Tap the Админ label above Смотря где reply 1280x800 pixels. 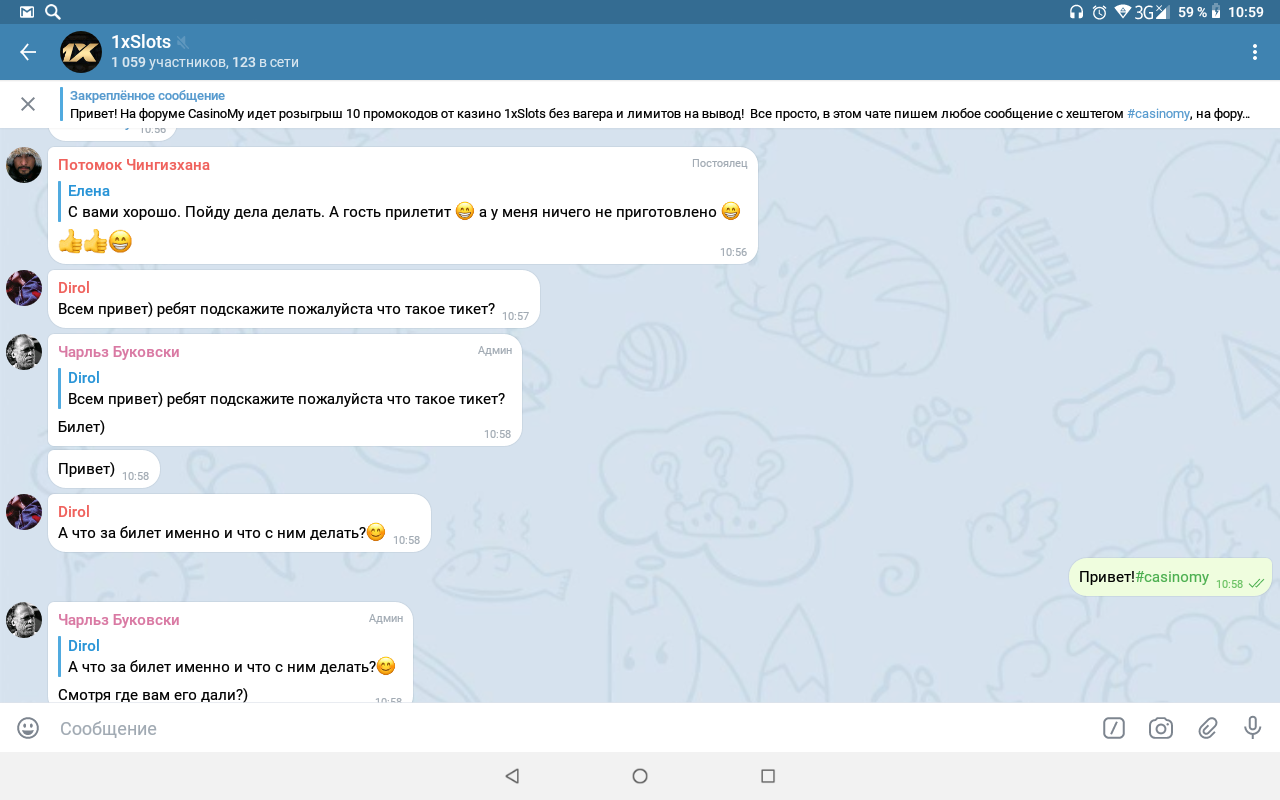click(x=386, y=618)
